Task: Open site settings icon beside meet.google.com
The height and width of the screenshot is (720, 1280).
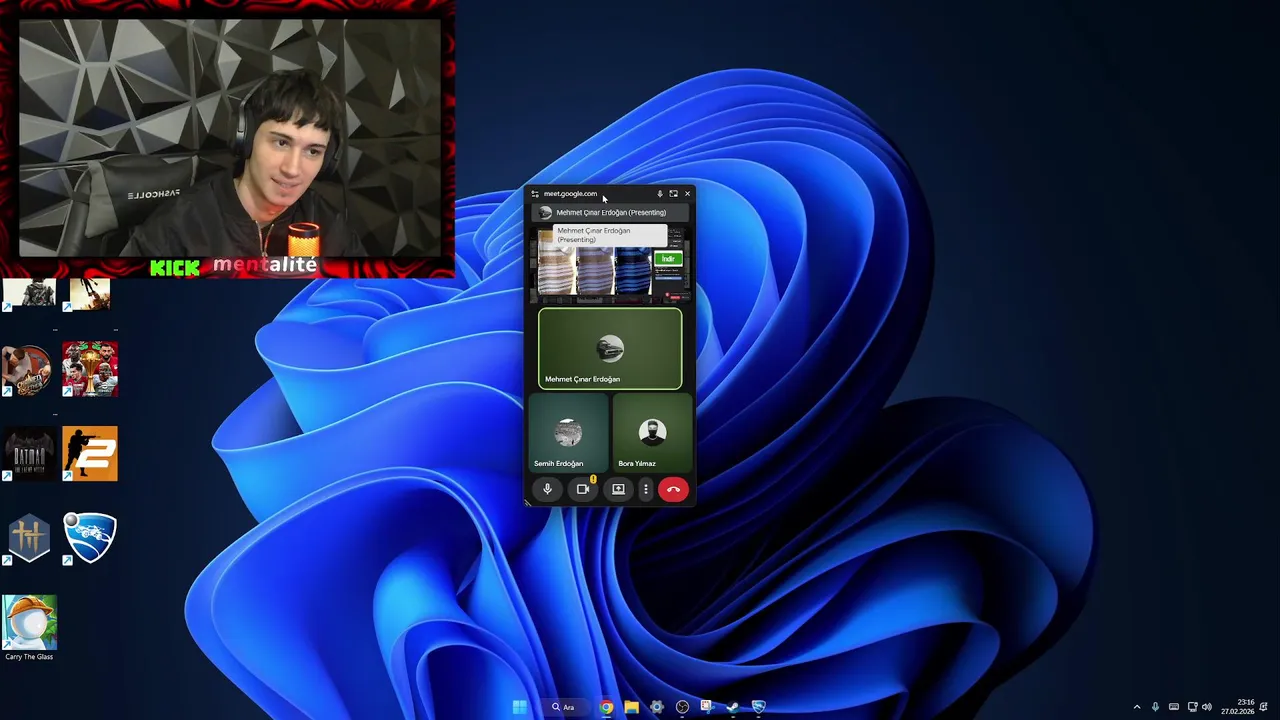Action: point(535,194)
